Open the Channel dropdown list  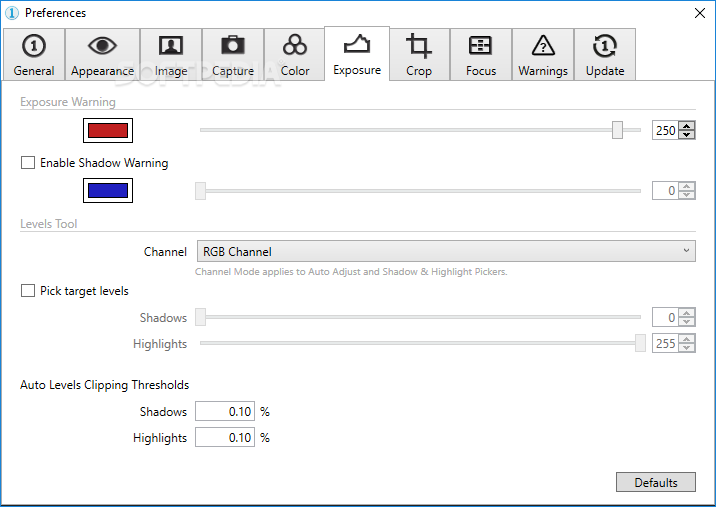[446, 251]
